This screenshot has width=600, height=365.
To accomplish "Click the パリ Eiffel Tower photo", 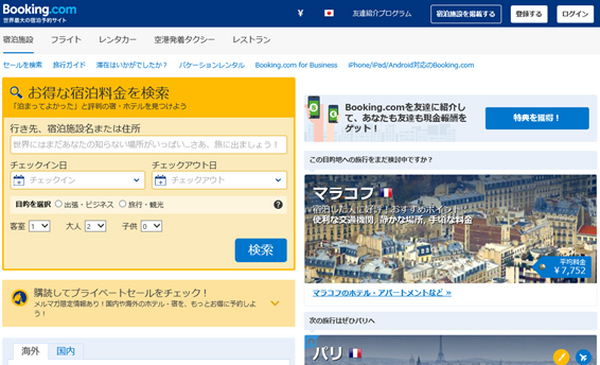I will 450,350.
